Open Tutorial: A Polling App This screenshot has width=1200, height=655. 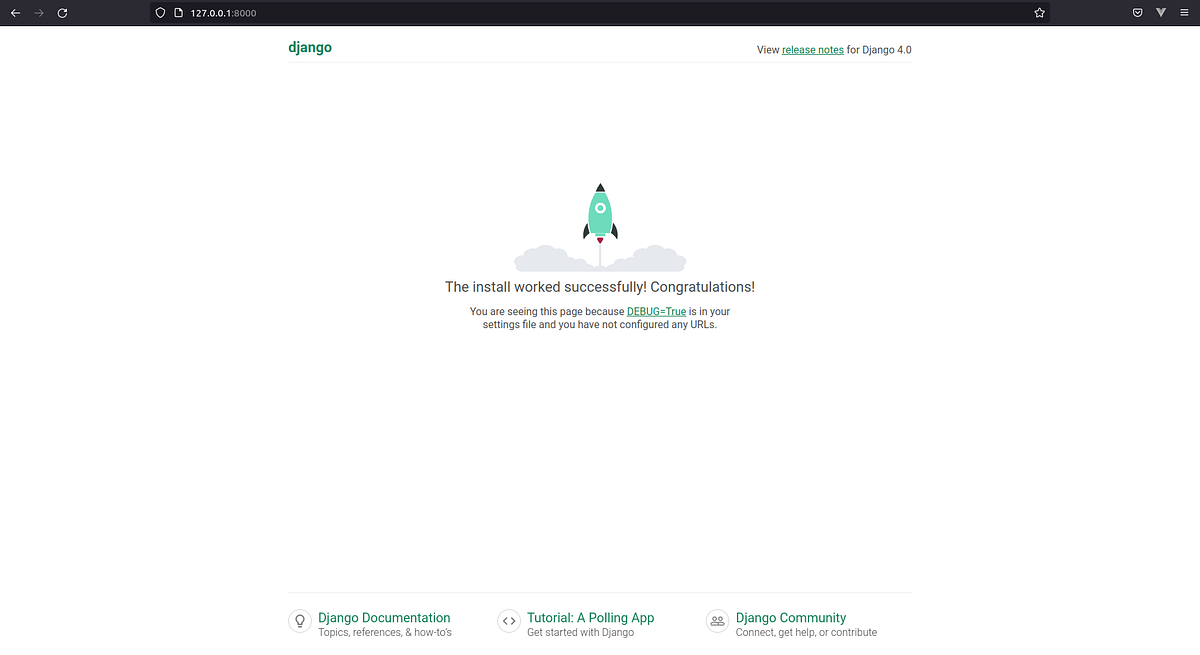pyautogui.click(x=590, y=618)
